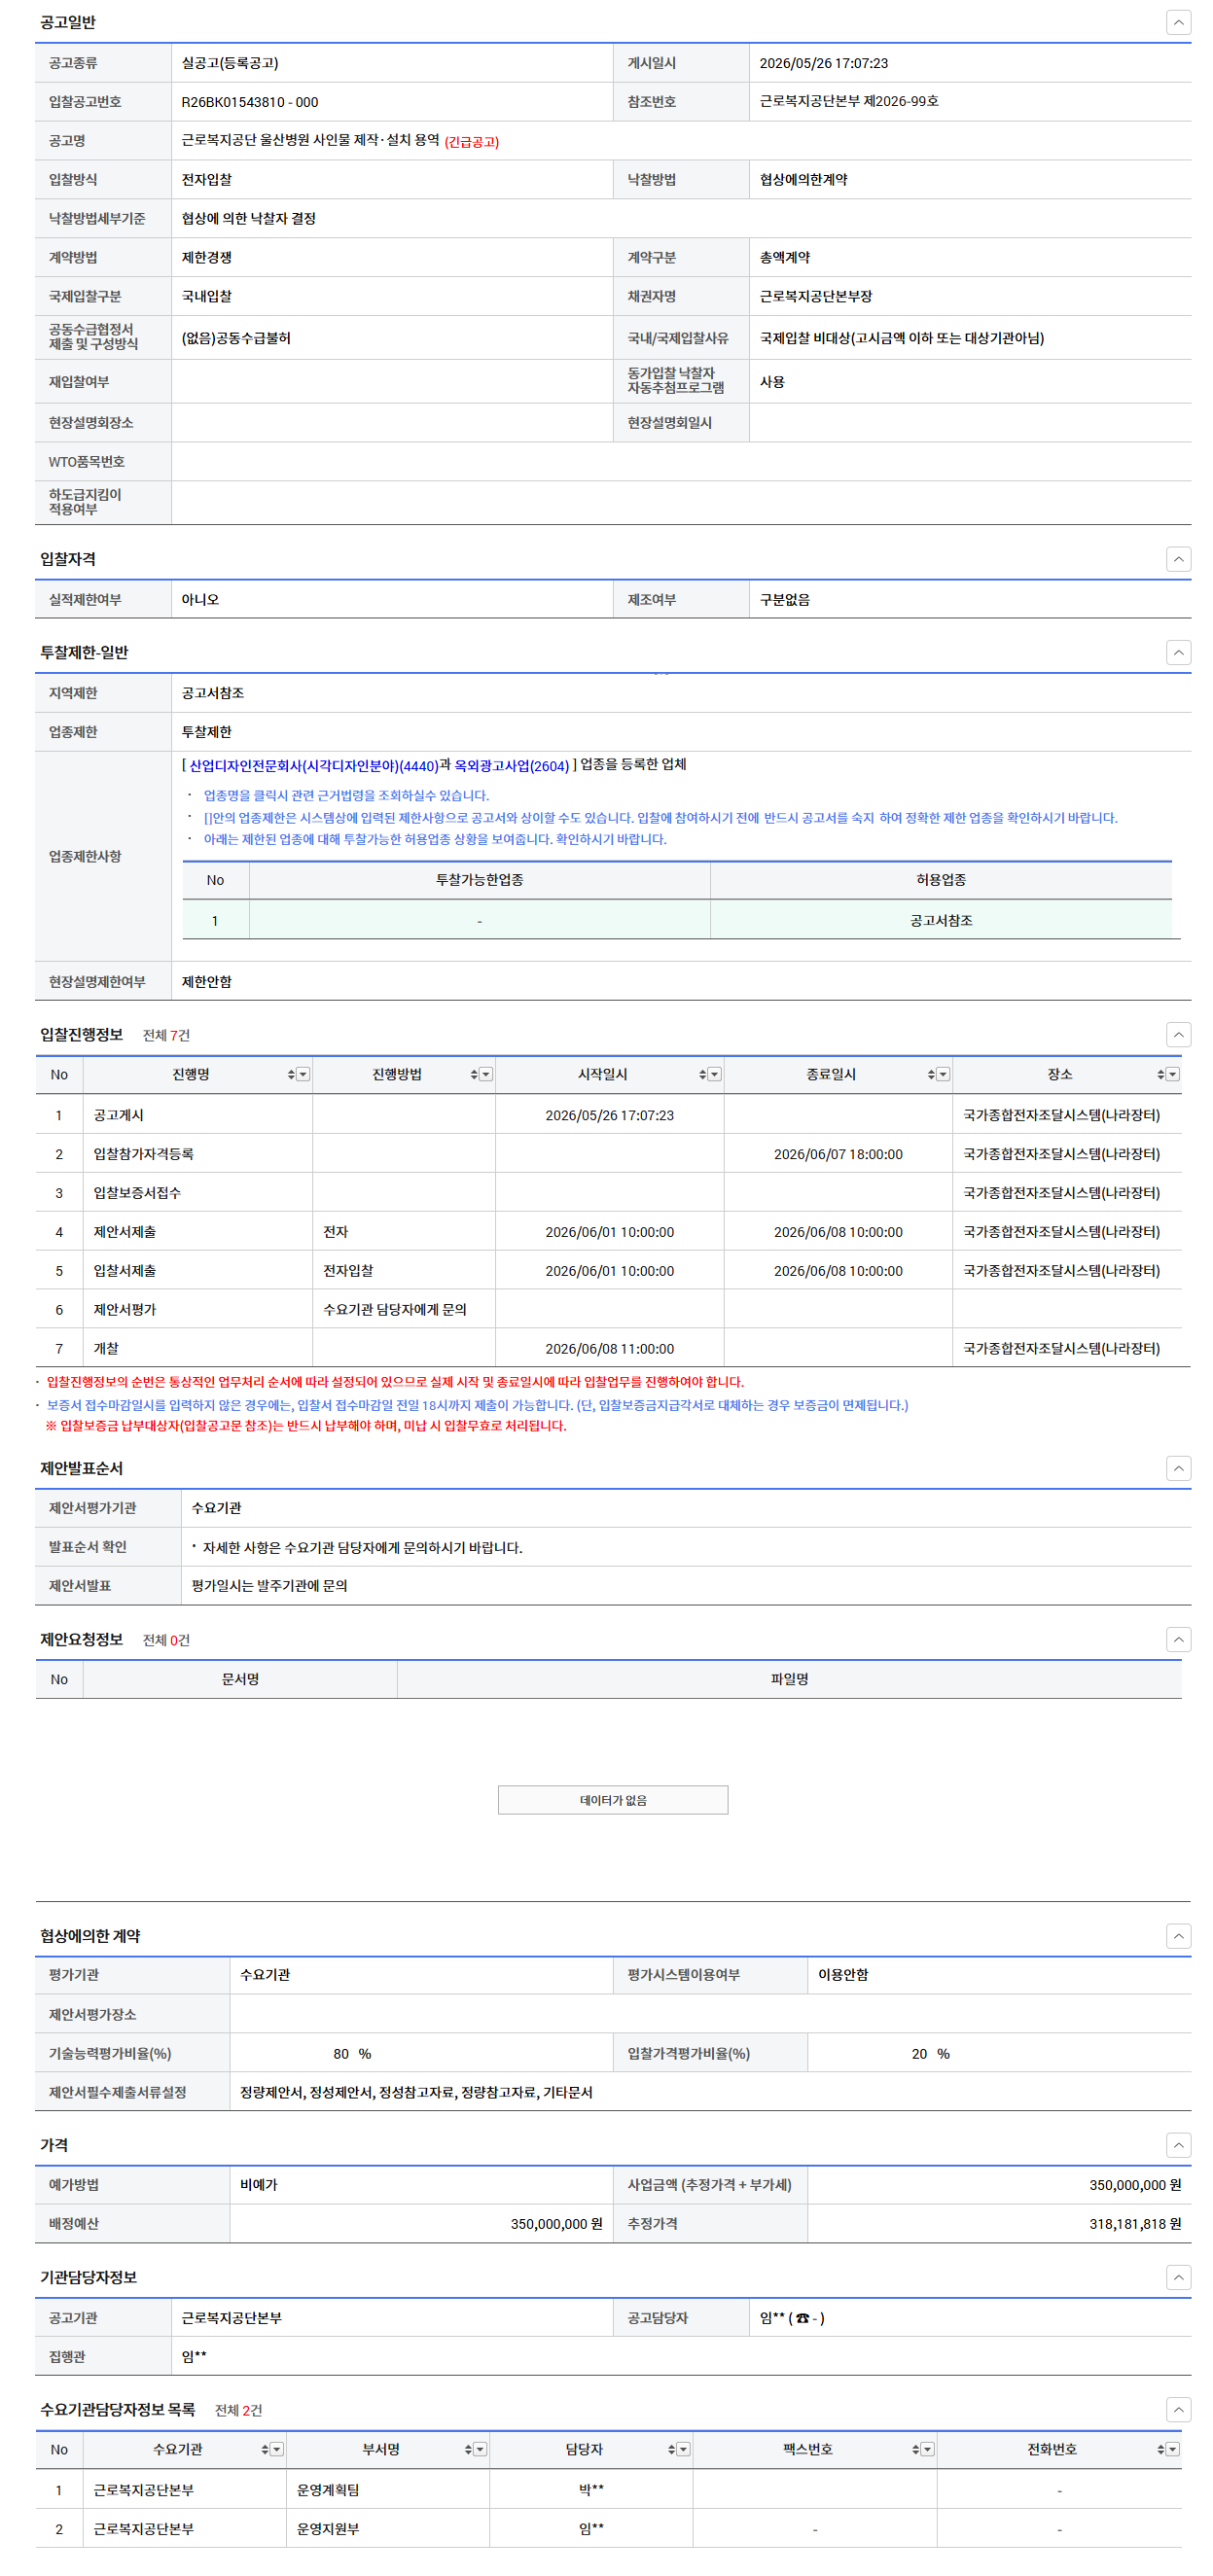Image resolution: width=1213 pixels, height=2576 pixels.
Task: Open filter dropdown for 진행방법 column
Action: [x=486, y=1074]
